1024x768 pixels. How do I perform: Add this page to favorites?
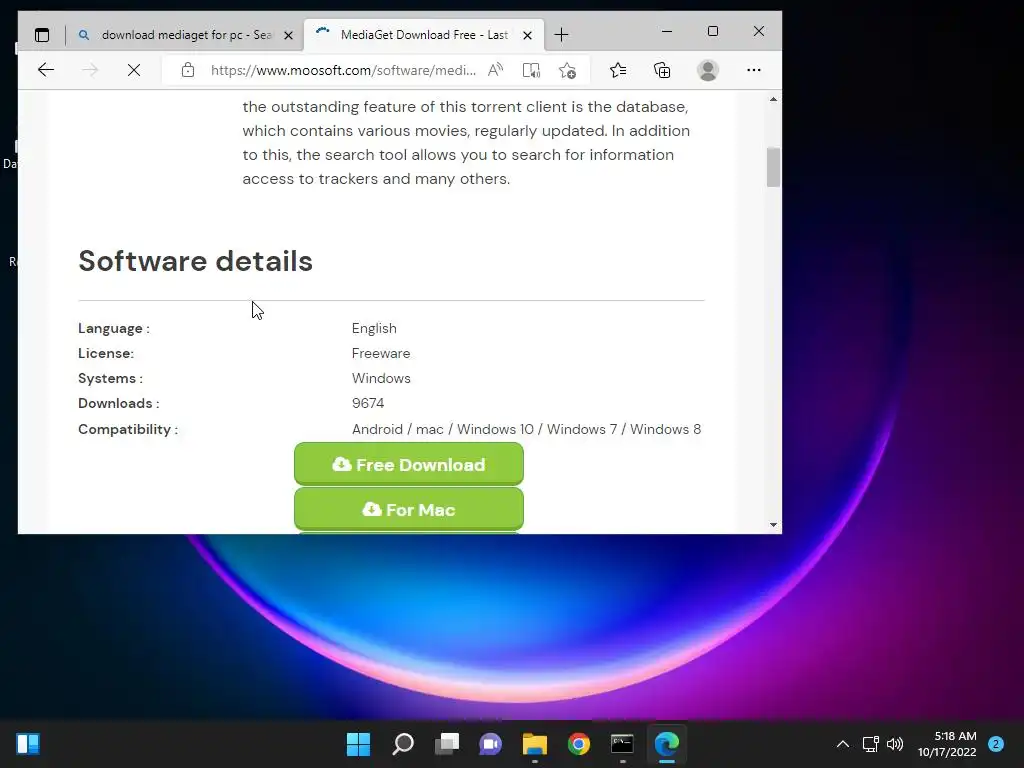568,70
